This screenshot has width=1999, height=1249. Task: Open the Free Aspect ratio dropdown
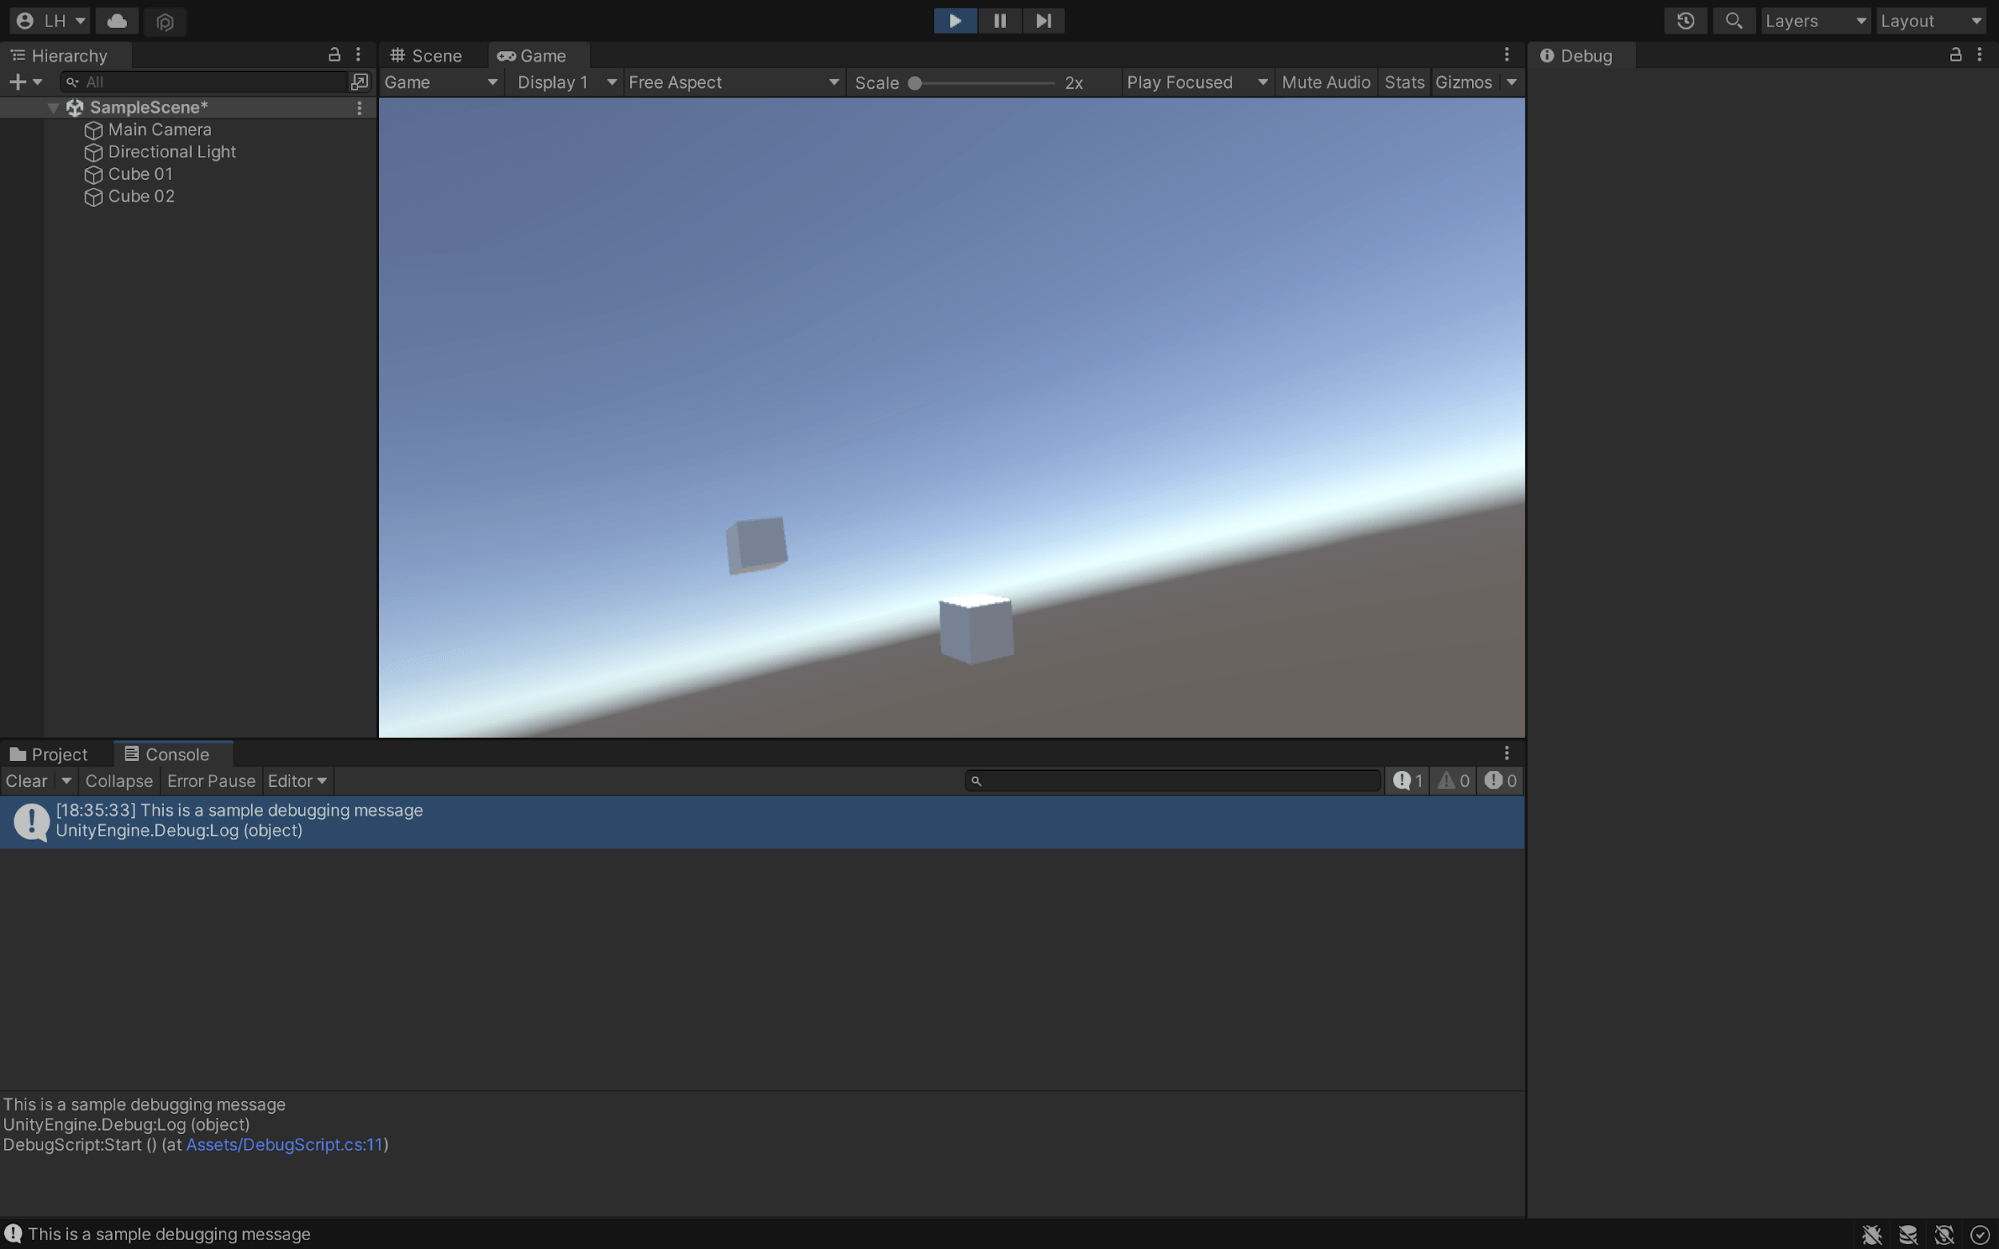point(733,82)
